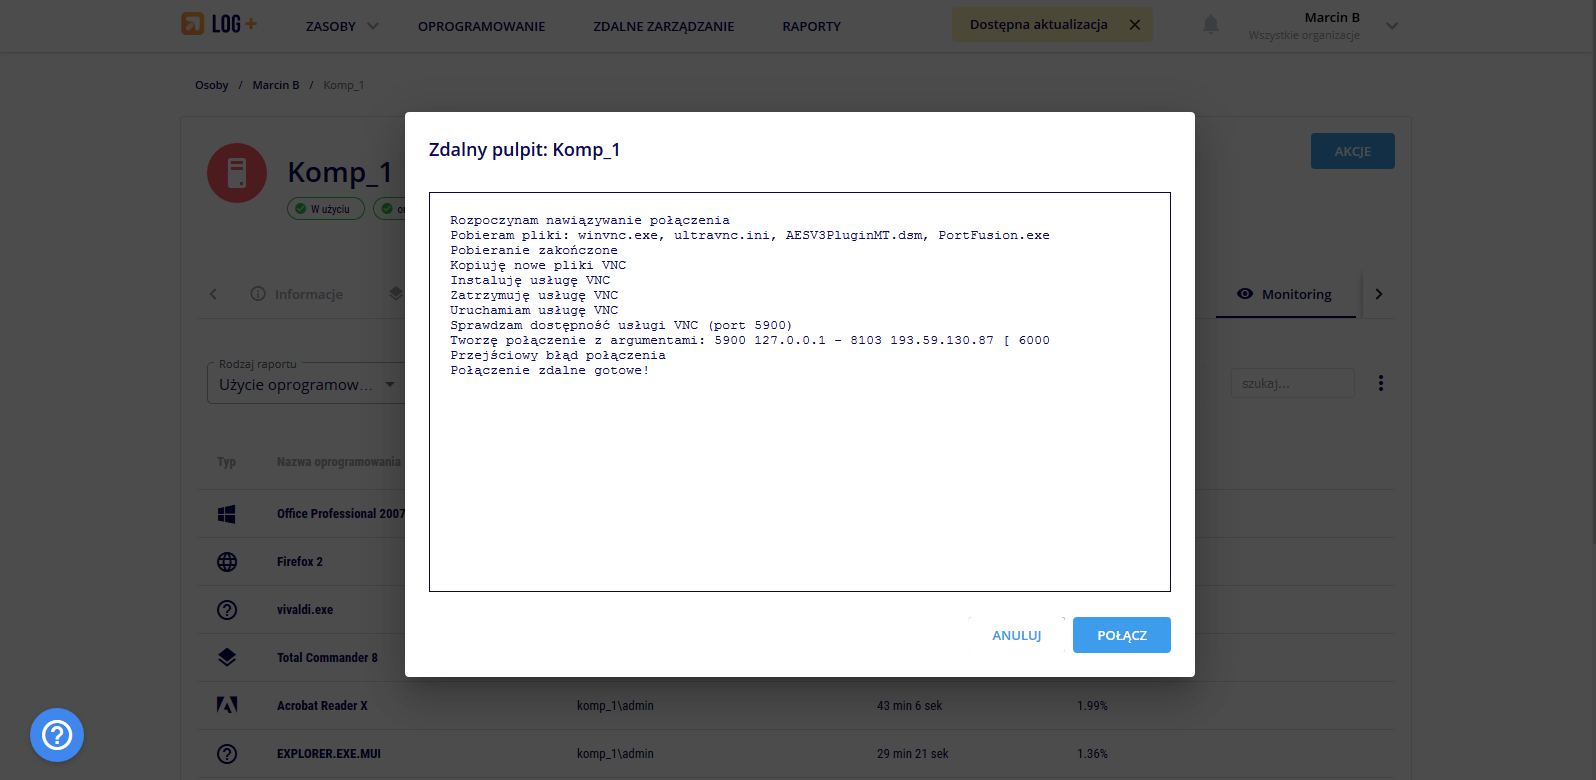Open the help question mark bubble
Image resolution: width=1596 pixels, height=780 pixels.
tap(57, 735)
